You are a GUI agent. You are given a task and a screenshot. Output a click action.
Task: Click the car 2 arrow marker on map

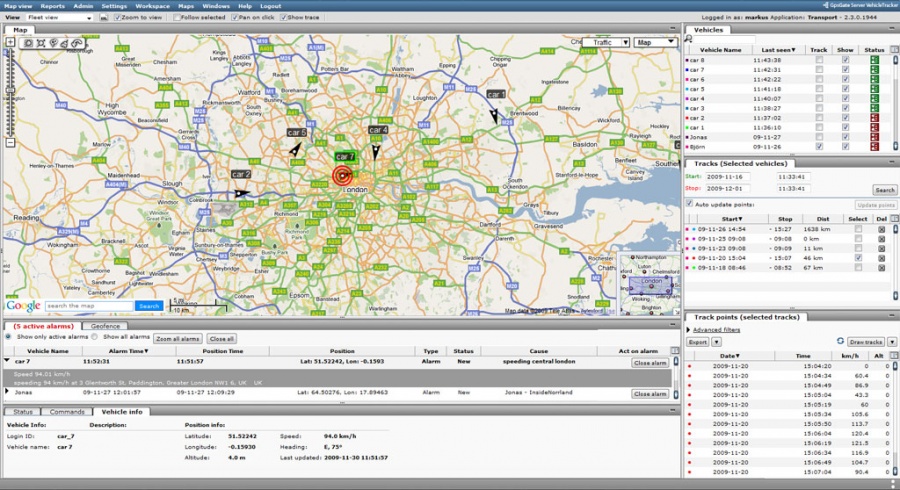tap(242, 193)
